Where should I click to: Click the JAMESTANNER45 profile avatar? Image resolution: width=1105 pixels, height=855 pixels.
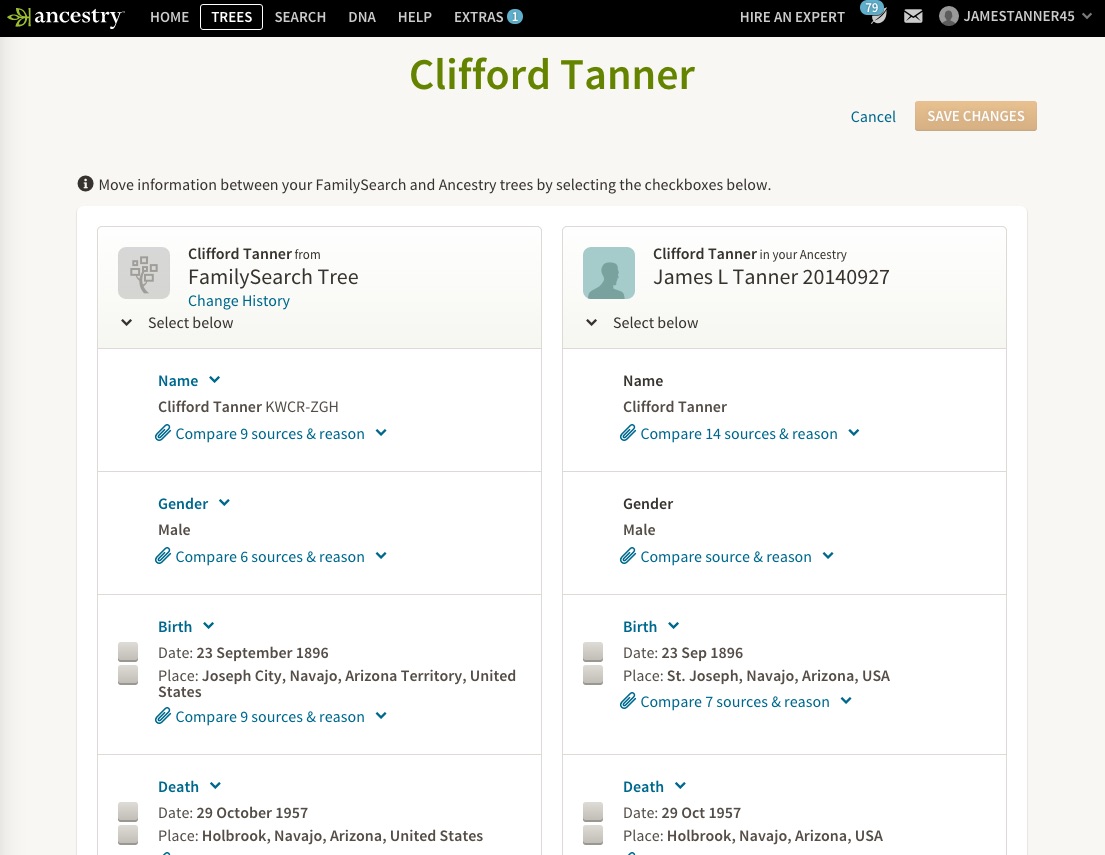click(949, 16)
